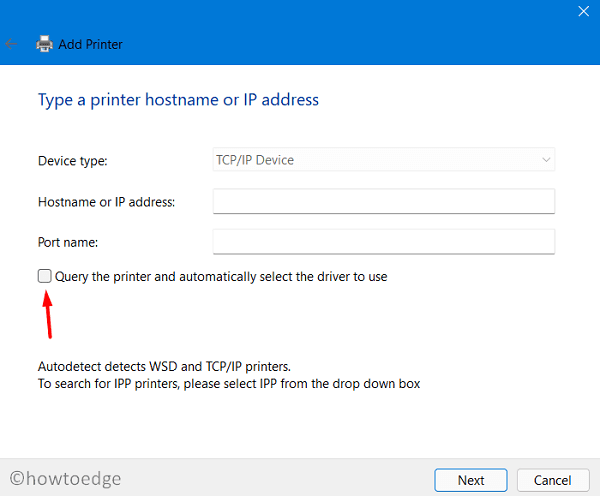Click the Port name field
The width and height of the screenshot is (600, 496).
click(384, 241)
